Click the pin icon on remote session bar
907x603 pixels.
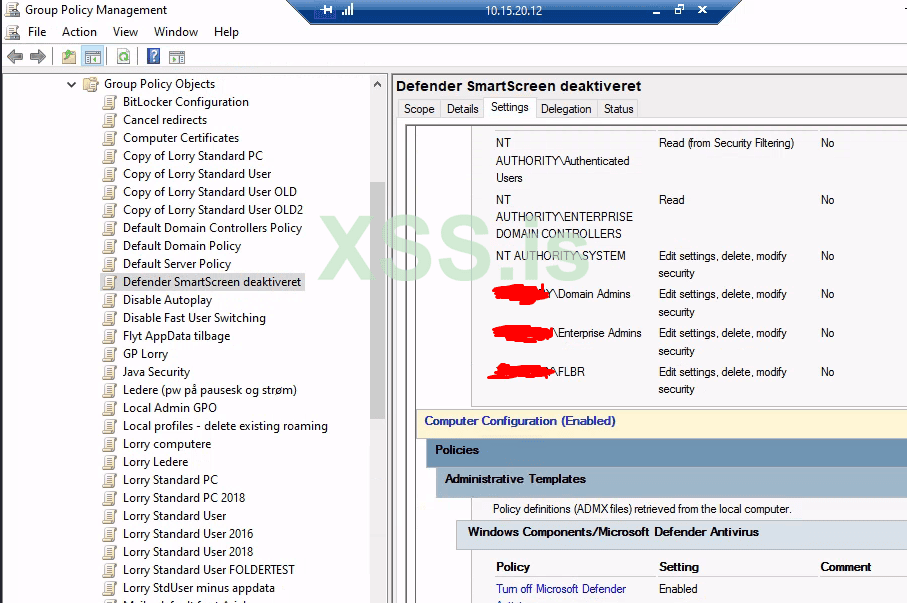(327, 9)
